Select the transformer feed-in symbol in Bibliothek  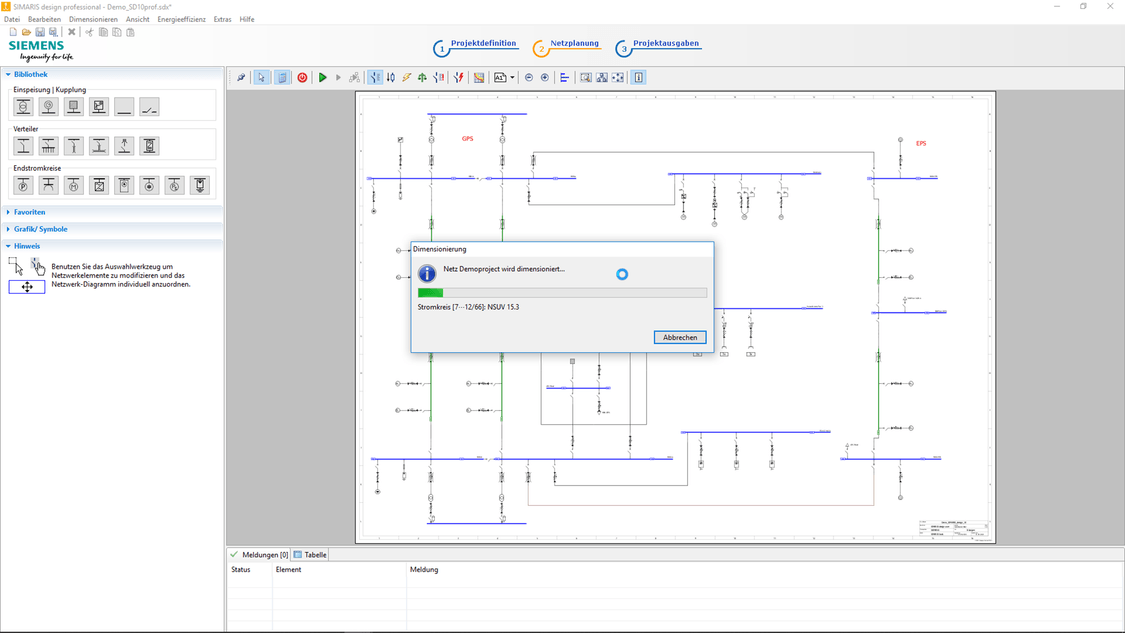coord(23,106)
